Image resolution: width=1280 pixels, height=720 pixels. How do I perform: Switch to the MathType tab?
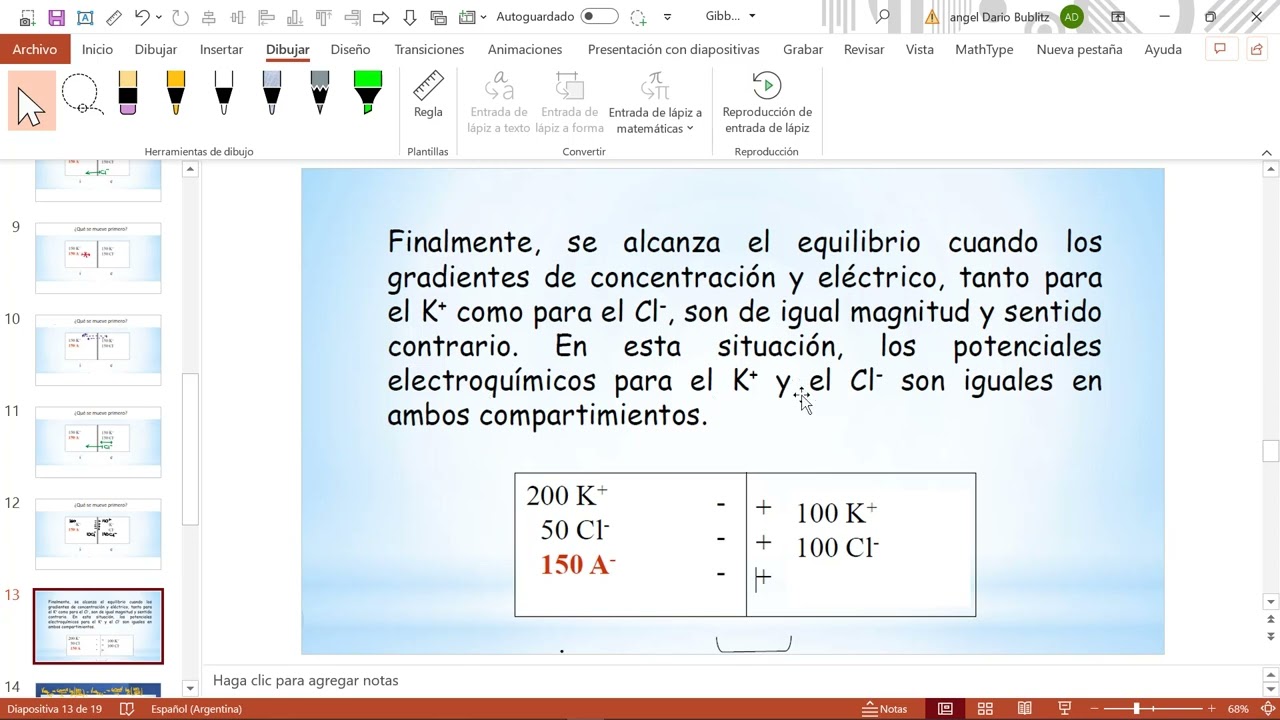coord(984,49)
